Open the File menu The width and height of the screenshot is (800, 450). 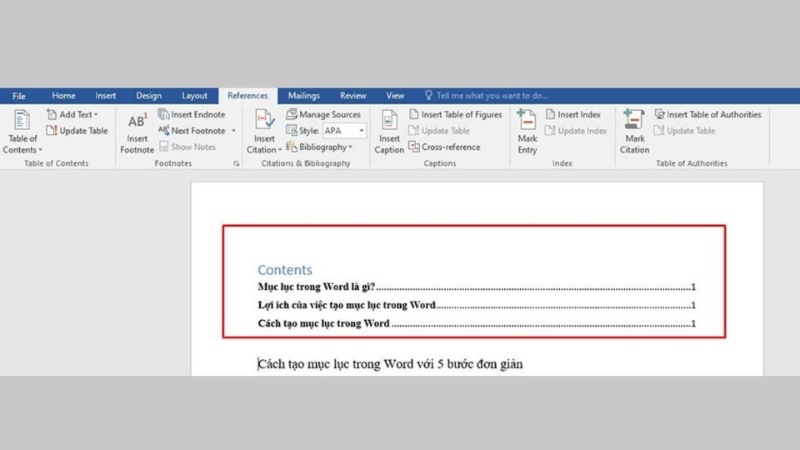(x=19, y=96)
